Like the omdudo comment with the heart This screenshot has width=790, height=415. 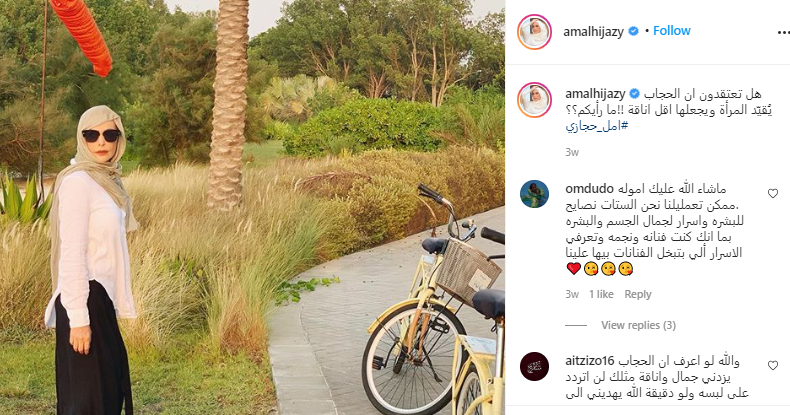click(773, 193)
